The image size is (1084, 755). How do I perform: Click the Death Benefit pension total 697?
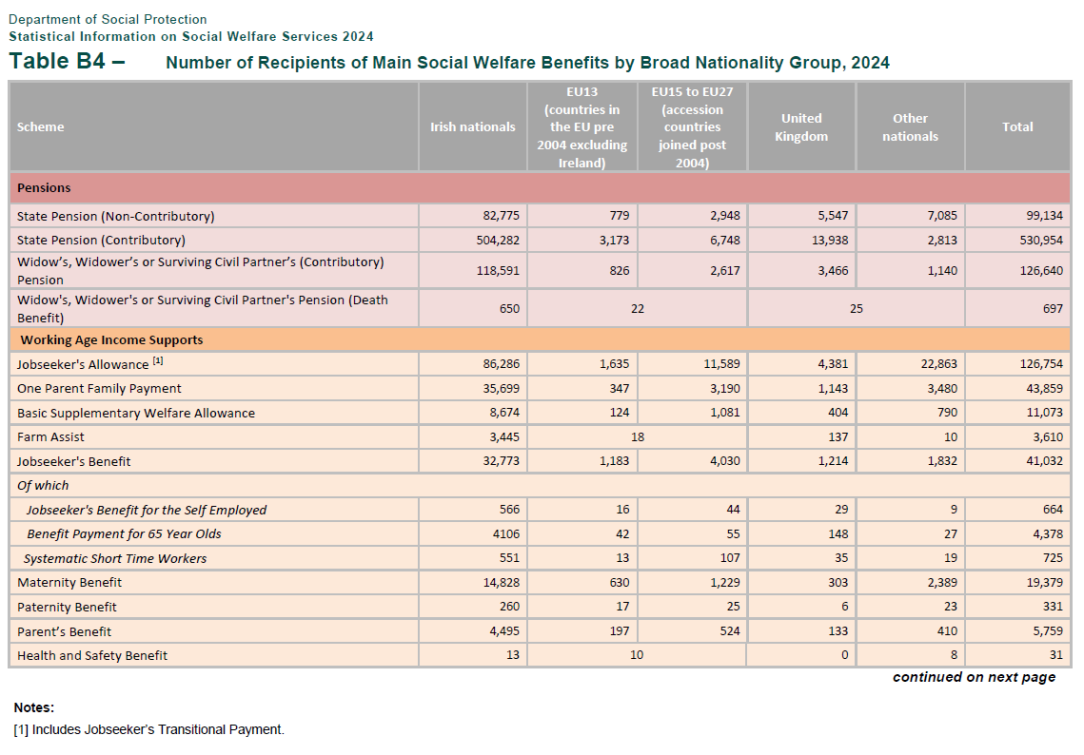[x=1053, y=308]
